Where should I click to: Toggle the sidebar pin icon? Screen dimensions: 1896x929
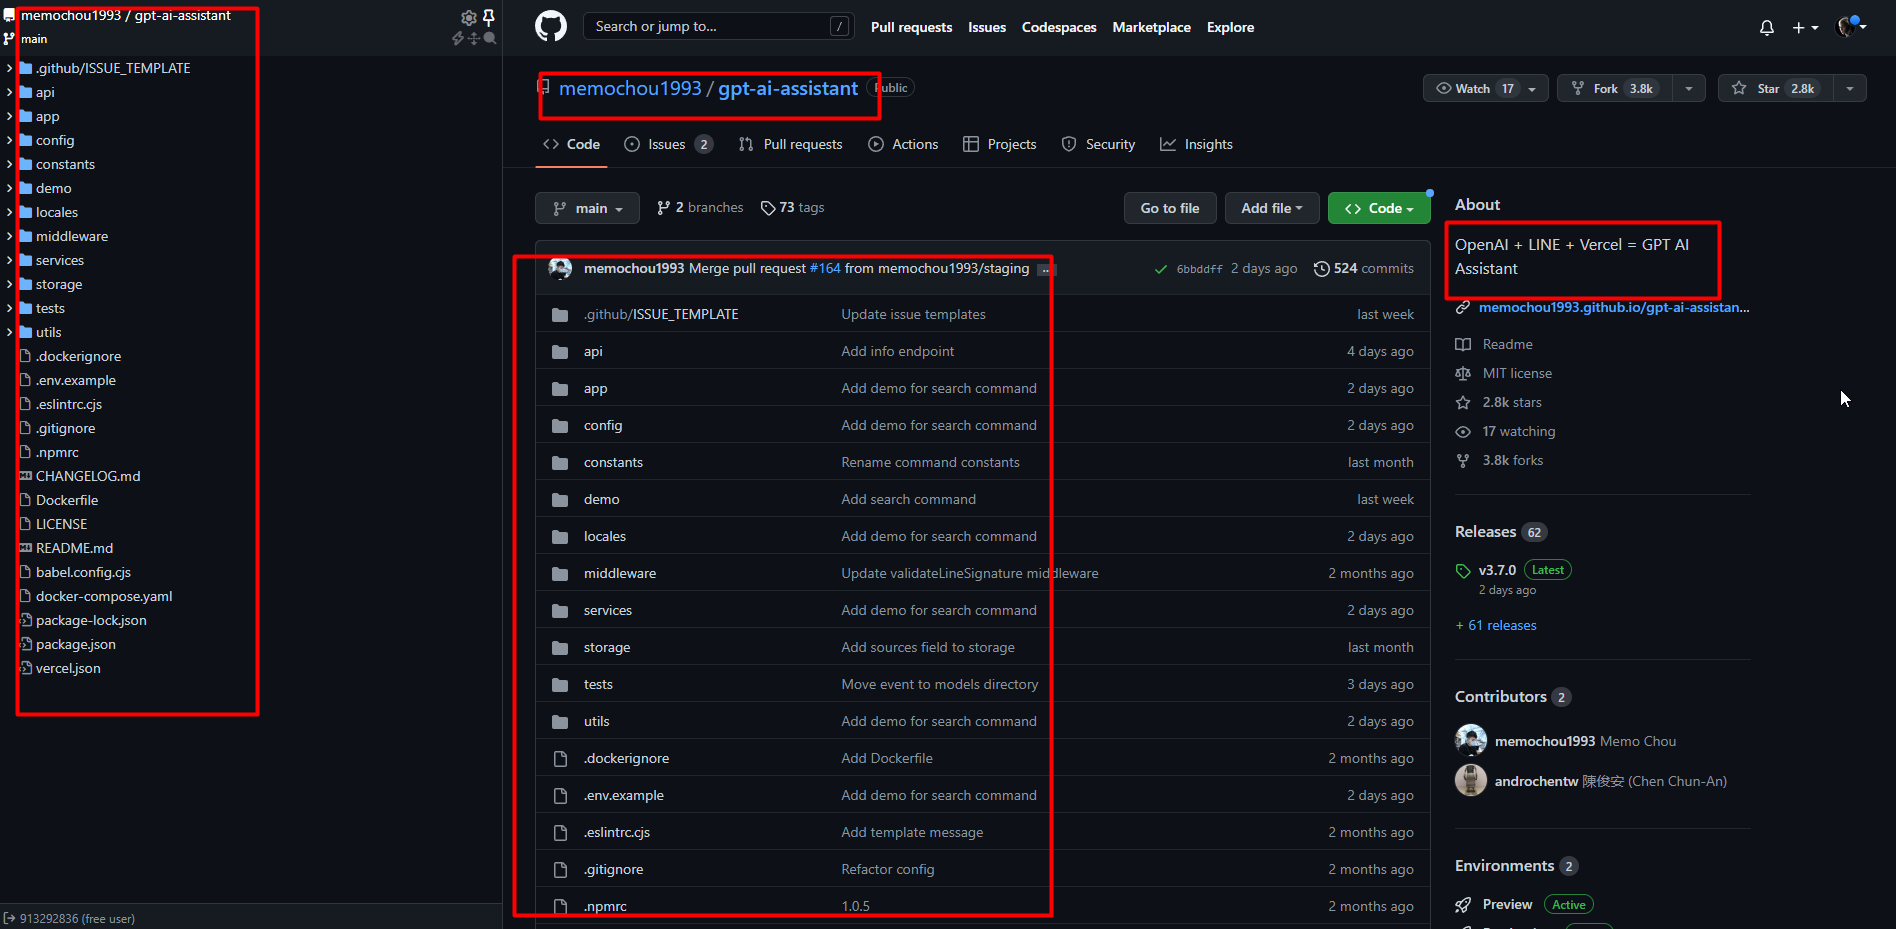pyautogui.click(x=488, y=17)
